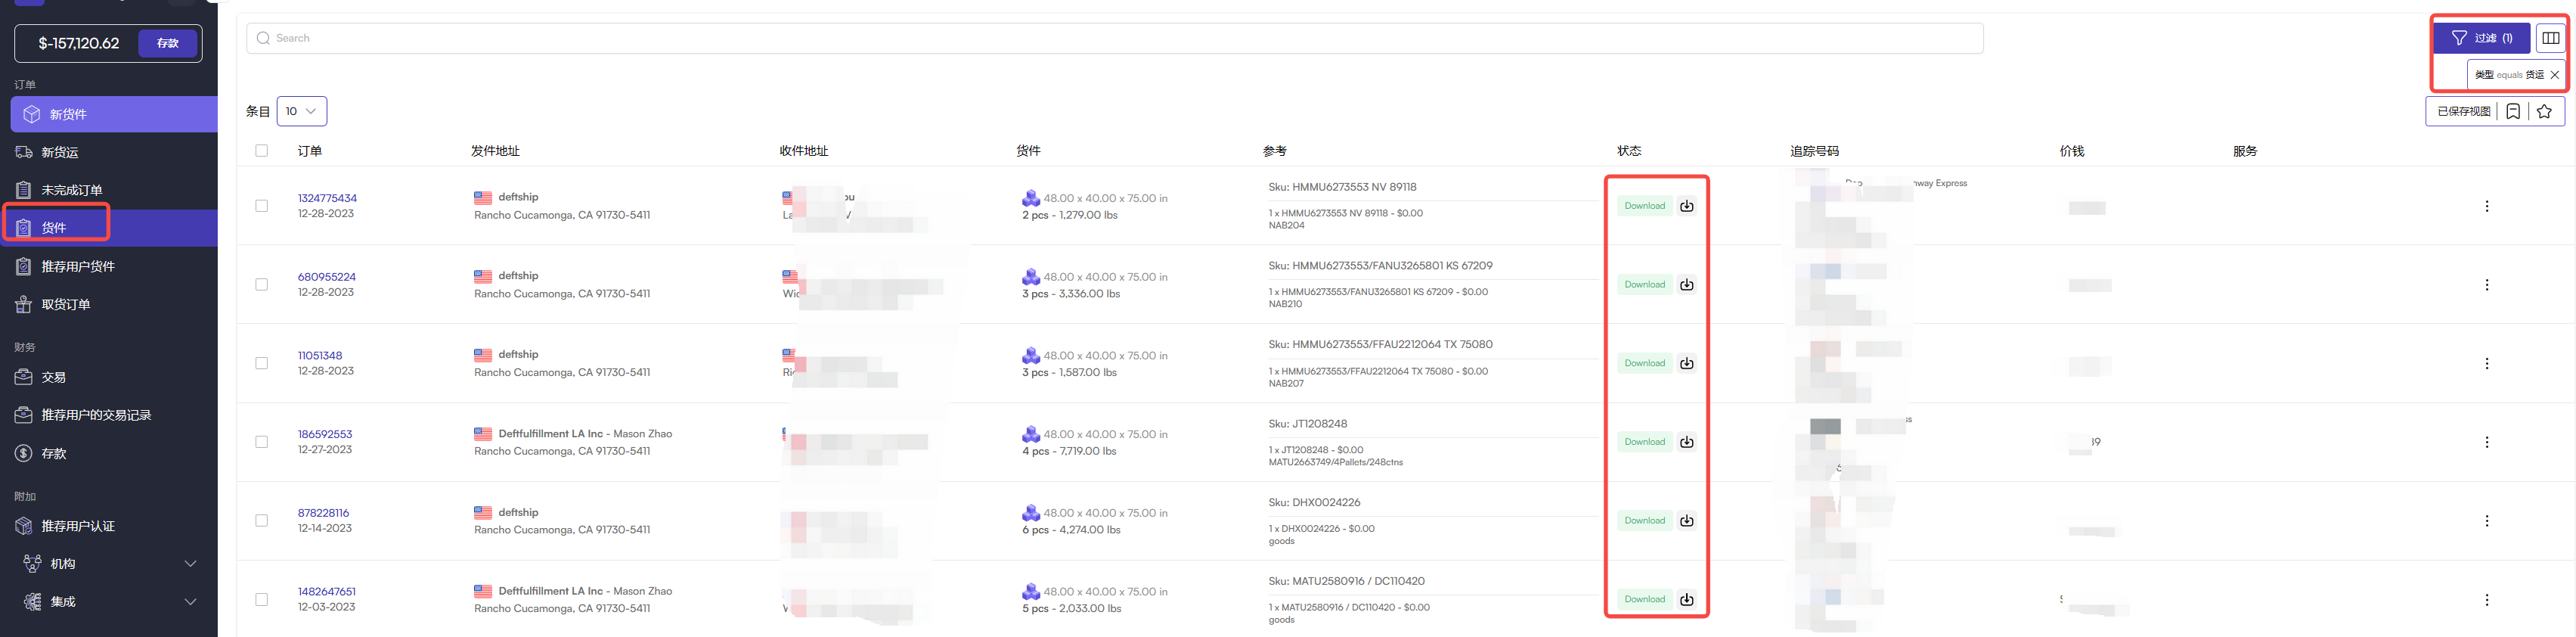Image resolution: width=2576 pixels, height=637 pixels.
Task: Open order link 680955224
Action: click(x=326, y=277)
